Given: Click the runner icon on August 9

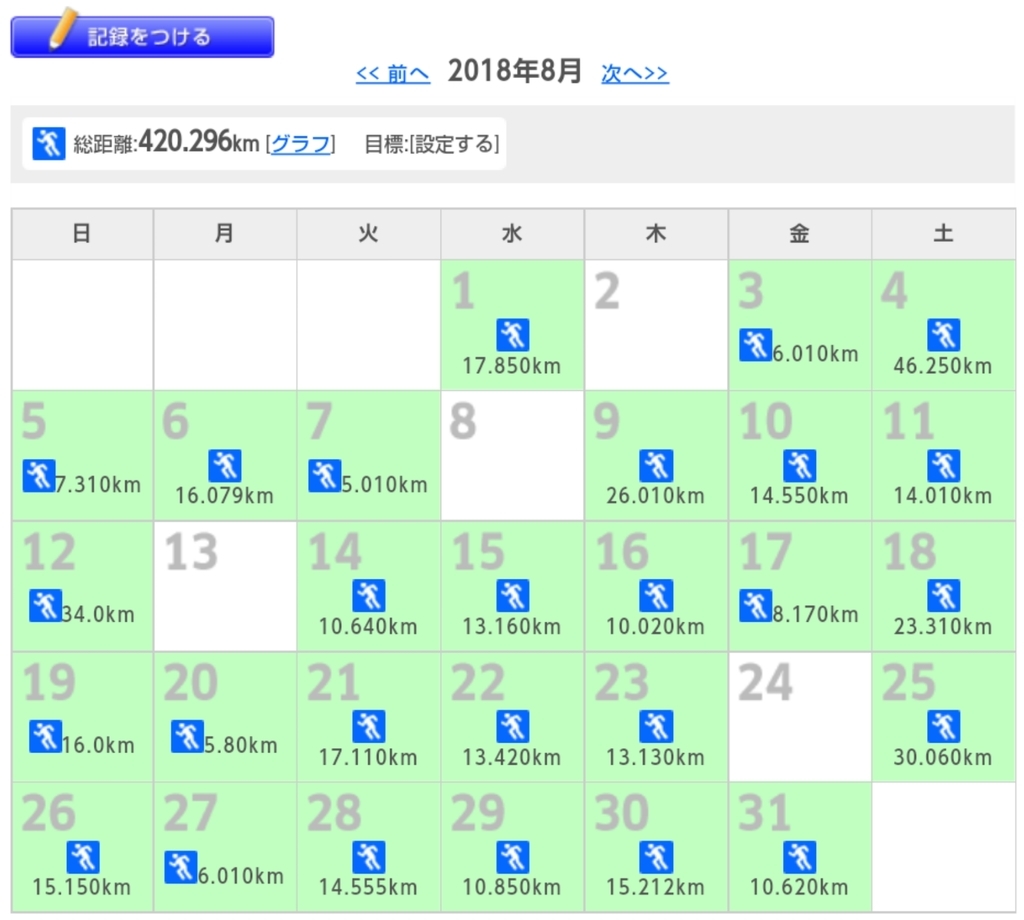Looking at the screenshot, I should [656, 466].
